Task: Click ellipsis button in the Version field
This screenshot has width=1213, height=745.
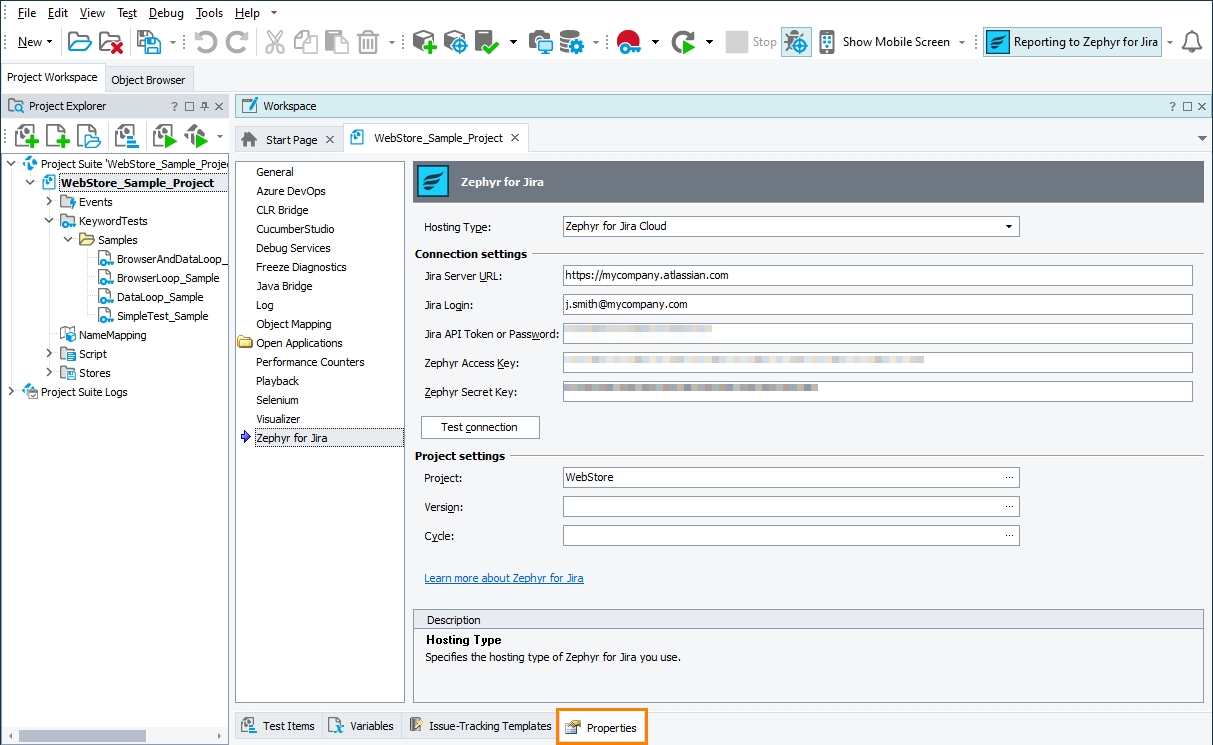Action: [x=1010, y=507]
